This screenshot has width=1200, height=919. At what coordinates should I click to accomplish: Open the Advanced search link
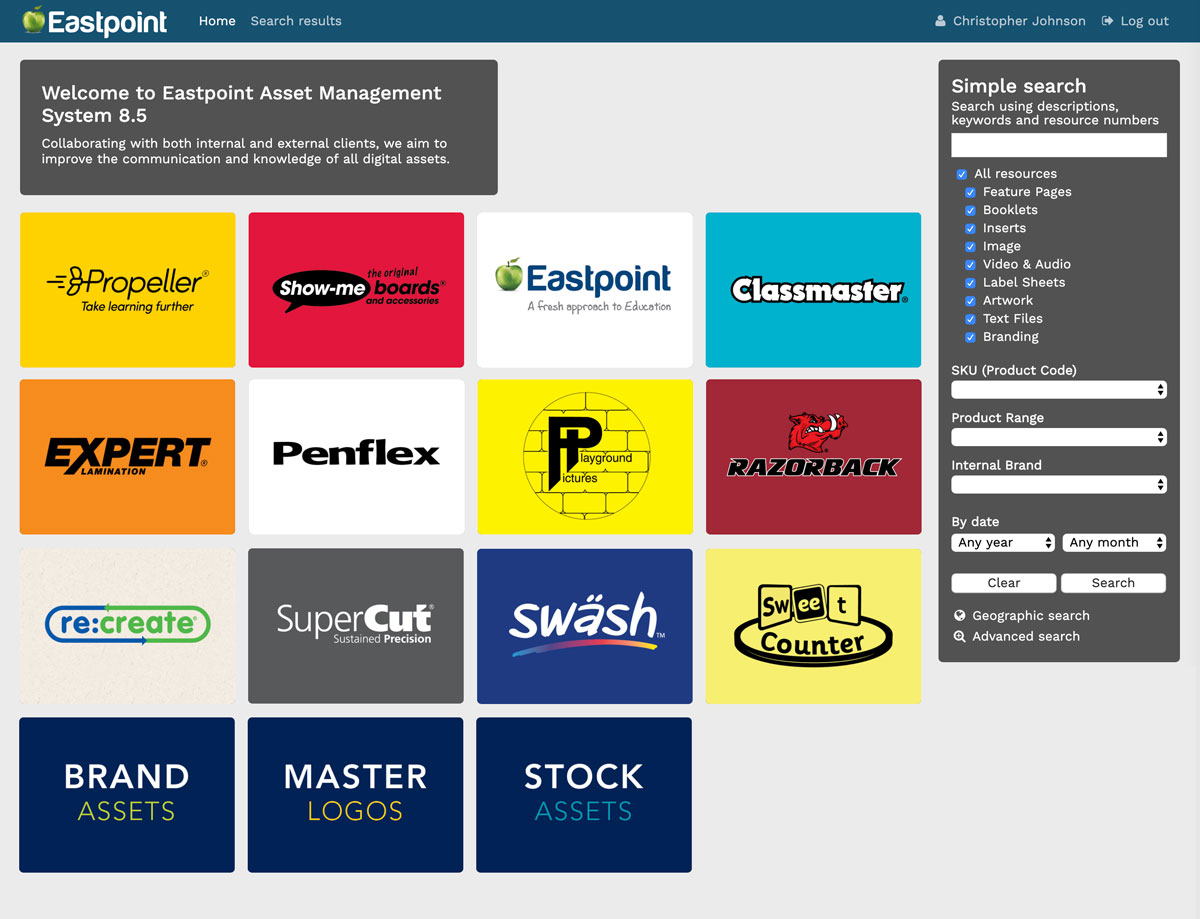tap(1026, 637)
